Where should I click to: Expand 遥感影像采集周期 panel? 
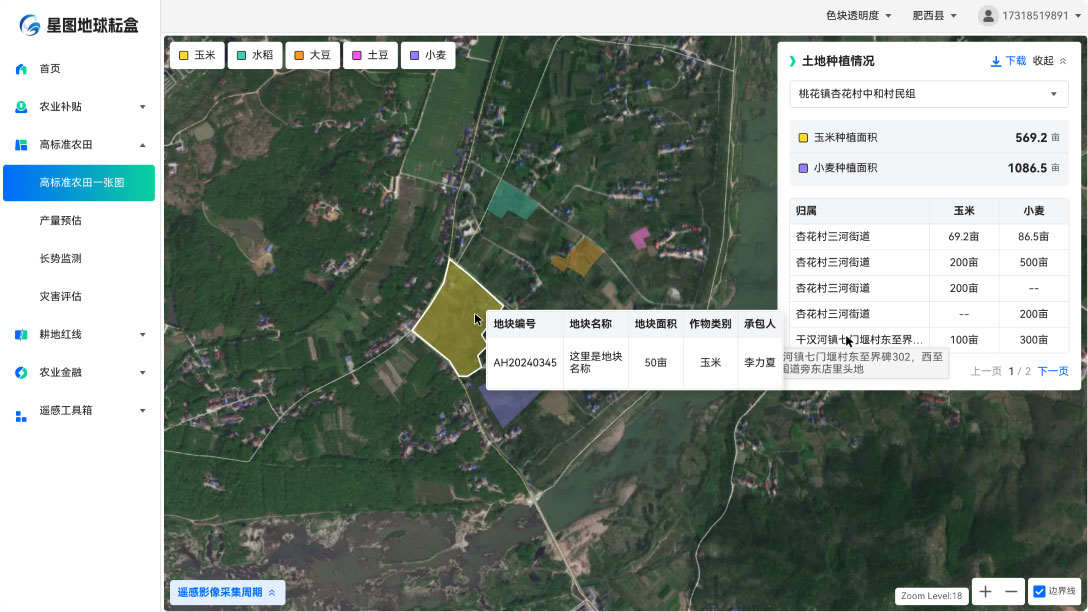227,592
